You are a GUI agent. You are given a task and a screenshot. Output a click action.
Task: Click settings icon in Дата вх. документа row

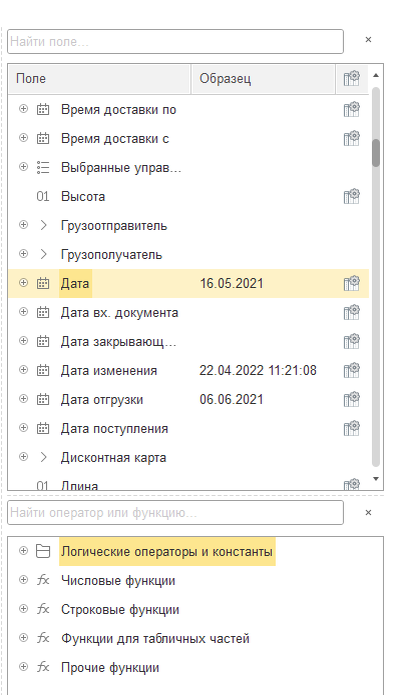(x=351, y=312)
